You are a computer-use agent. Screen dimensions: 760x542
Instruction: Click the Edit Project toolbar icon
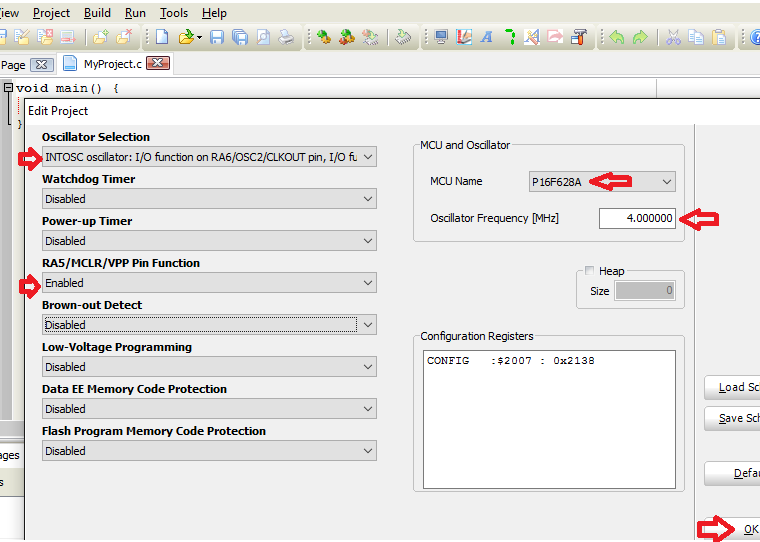tap(22, 37)
